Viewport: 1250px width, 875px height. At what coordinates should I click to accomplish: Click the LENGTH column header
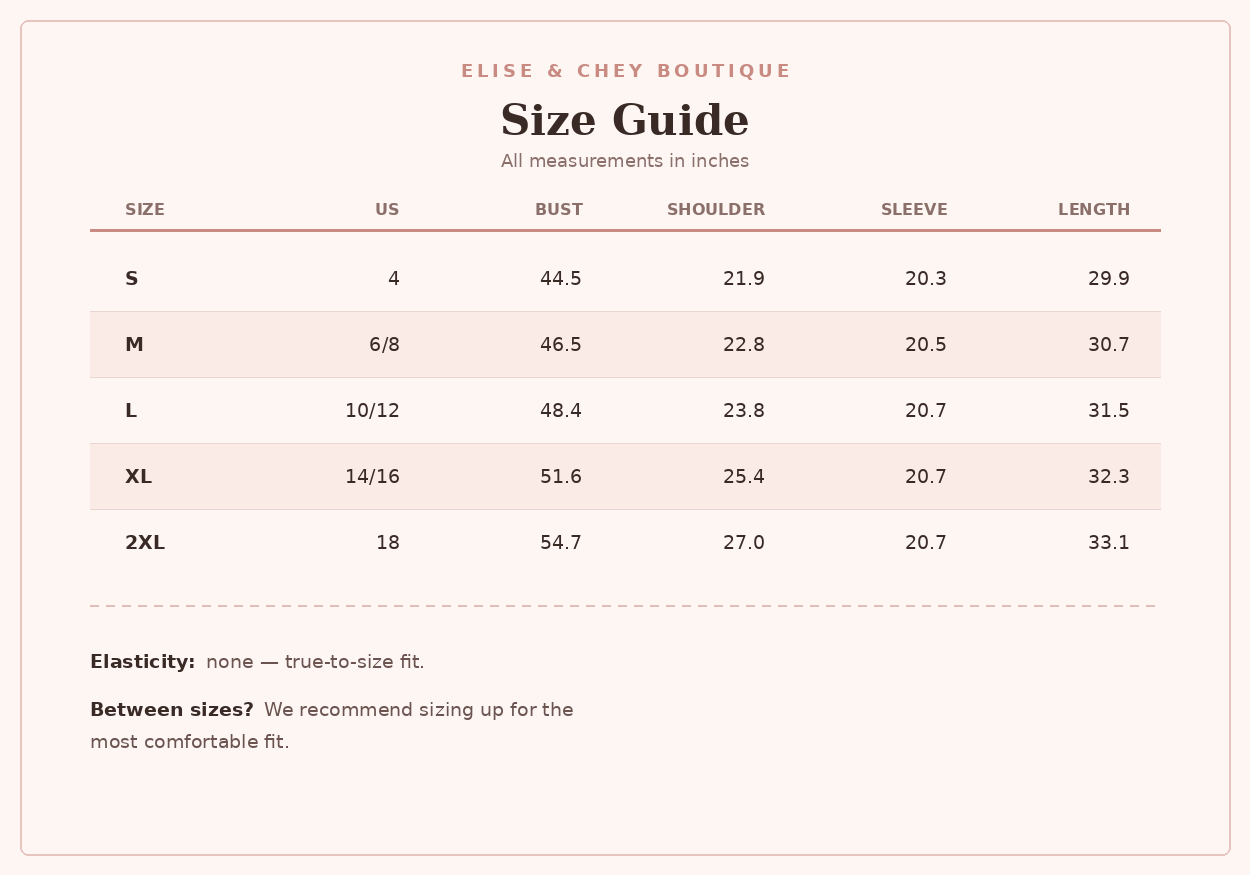point(1094,210)
